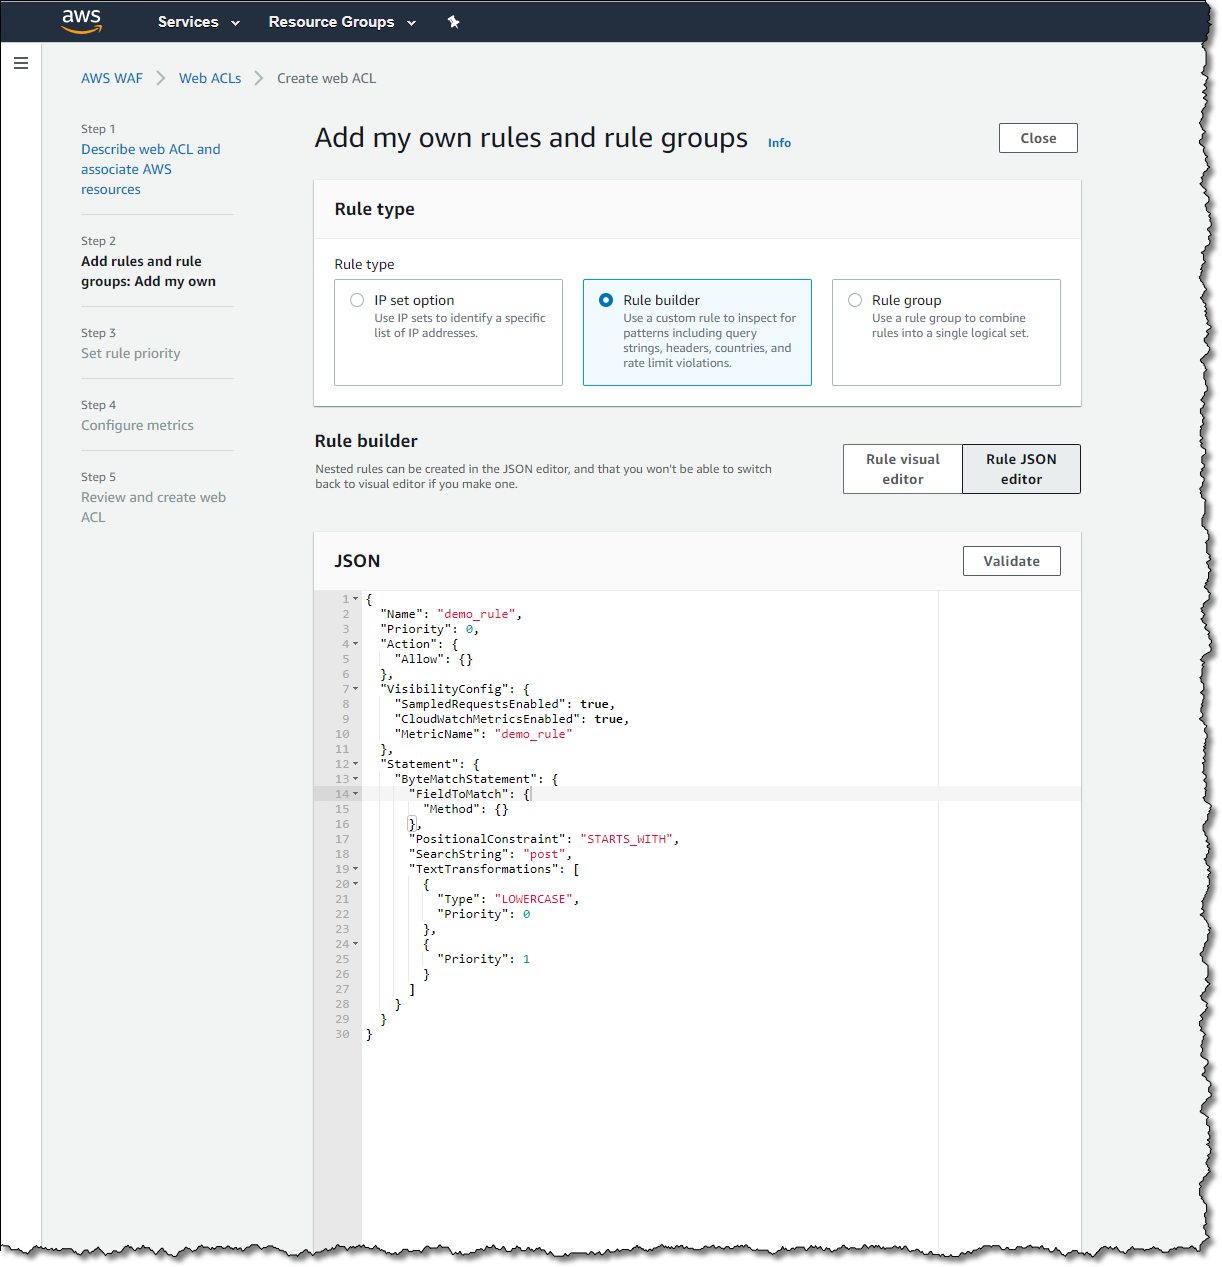This screenshot has width=1222, height=1267.
Task: Expand Resource Groups dropdown arrow
Action: click(411, 23)
